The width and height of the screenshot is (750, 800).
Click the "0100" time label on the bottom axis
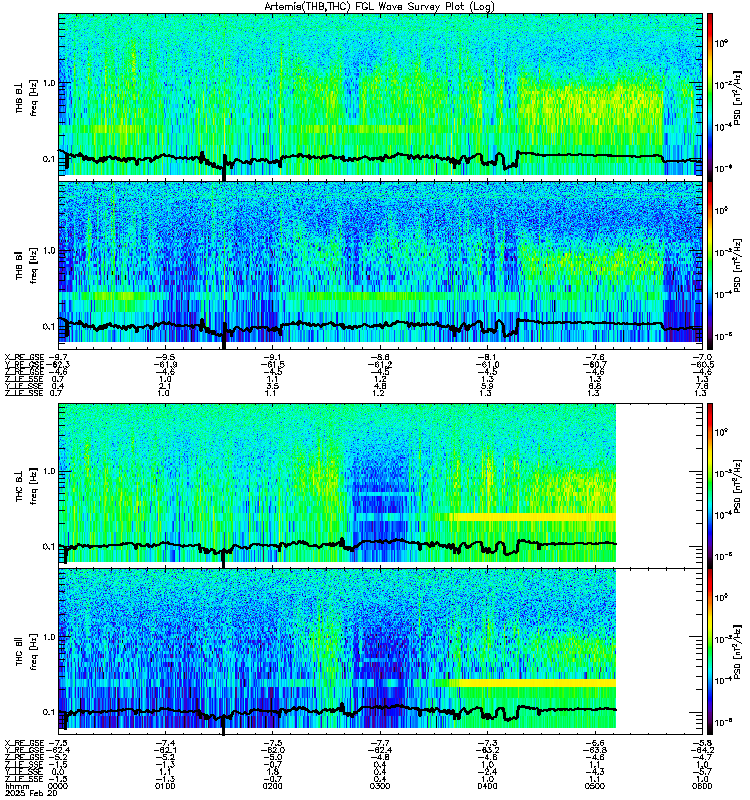click(x=165, y=786)
